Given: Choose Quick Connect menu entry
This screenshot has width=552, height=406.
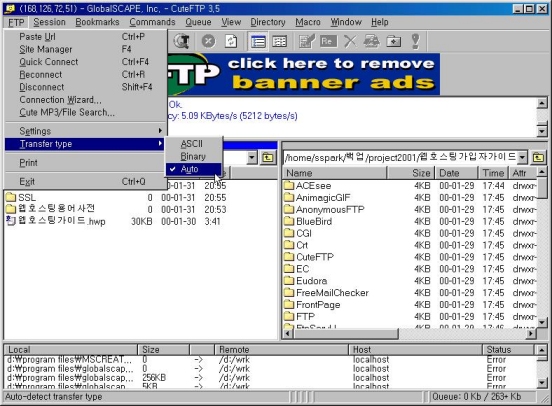Looking at the screenshot, I should pyautogui.click(x=84, y=62).
